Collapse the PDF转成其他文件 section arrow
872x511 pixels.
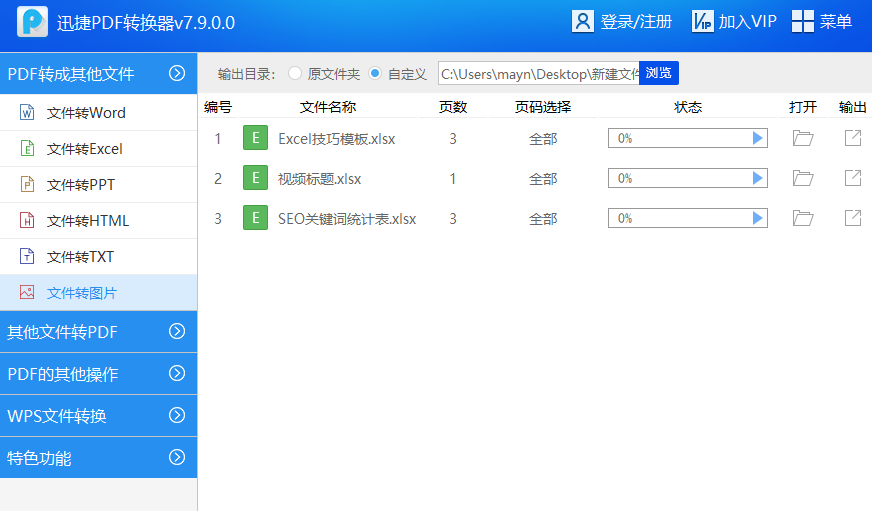click(x=177, y=73)
